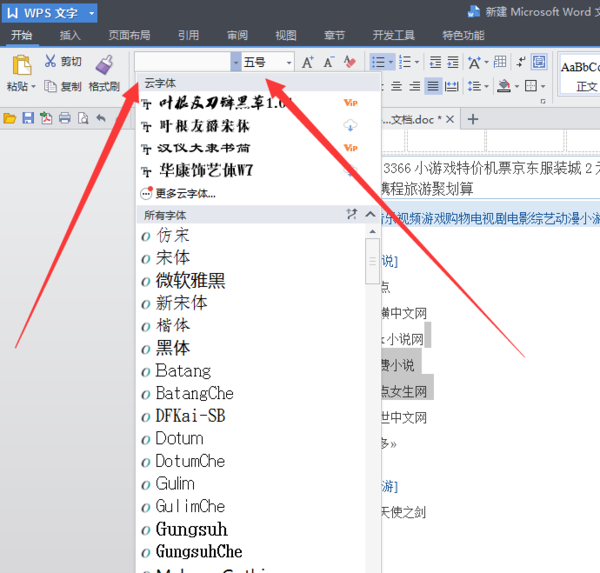Screen dimensions: 600x573
Task: Click the Paste (粘贴) clipboard icon
Action: [x=21, y=65]
